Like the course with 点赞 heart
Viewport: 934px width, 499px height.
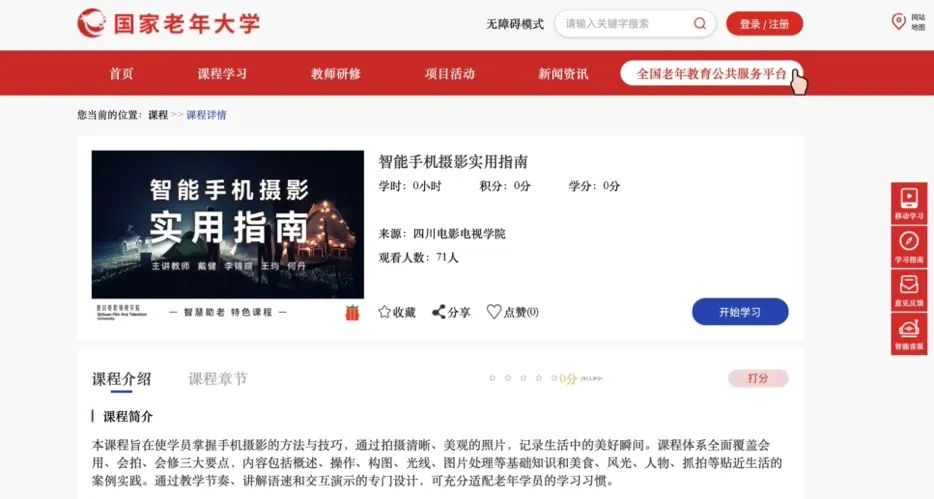tap(494, 311)
